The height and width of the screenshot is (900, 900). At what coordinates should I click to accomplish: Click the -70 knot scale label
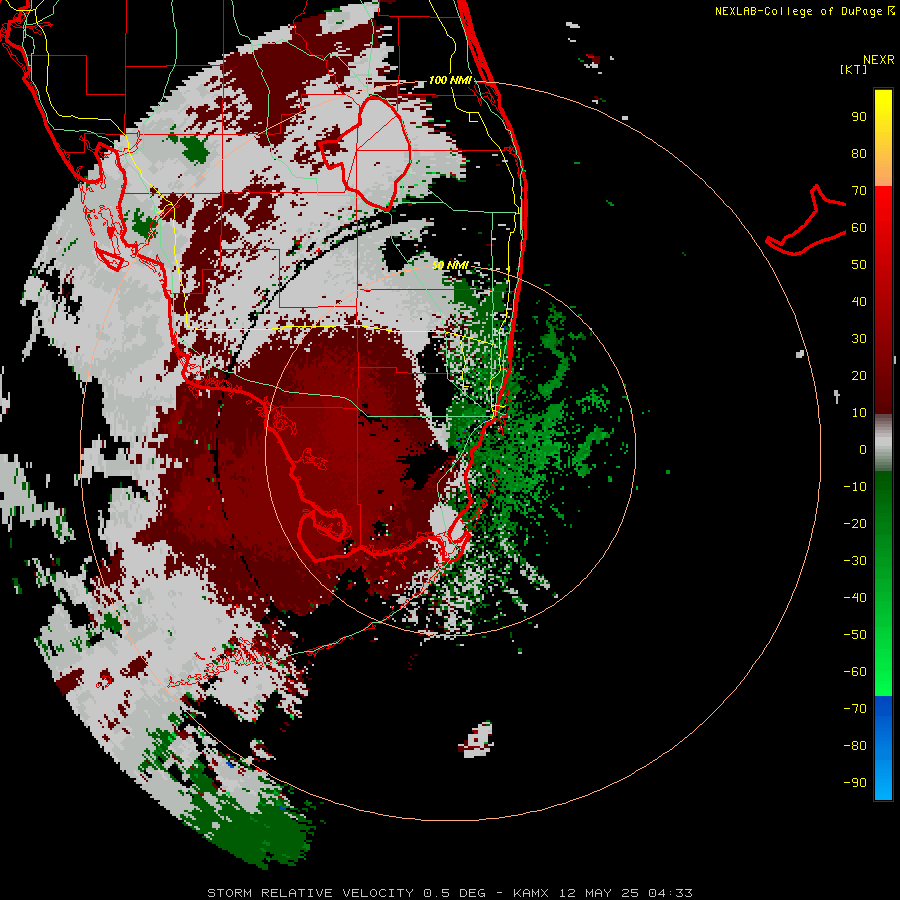[855, 709]
